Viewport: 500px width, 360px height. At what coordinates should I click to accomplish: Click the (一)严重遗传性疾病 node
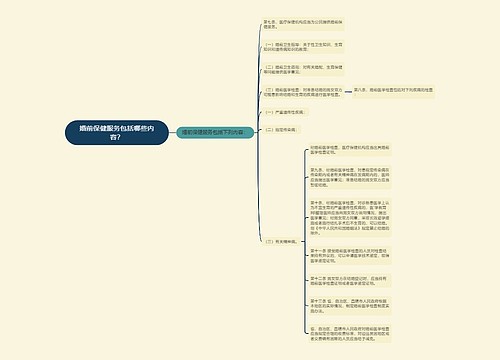click(285, 112)
